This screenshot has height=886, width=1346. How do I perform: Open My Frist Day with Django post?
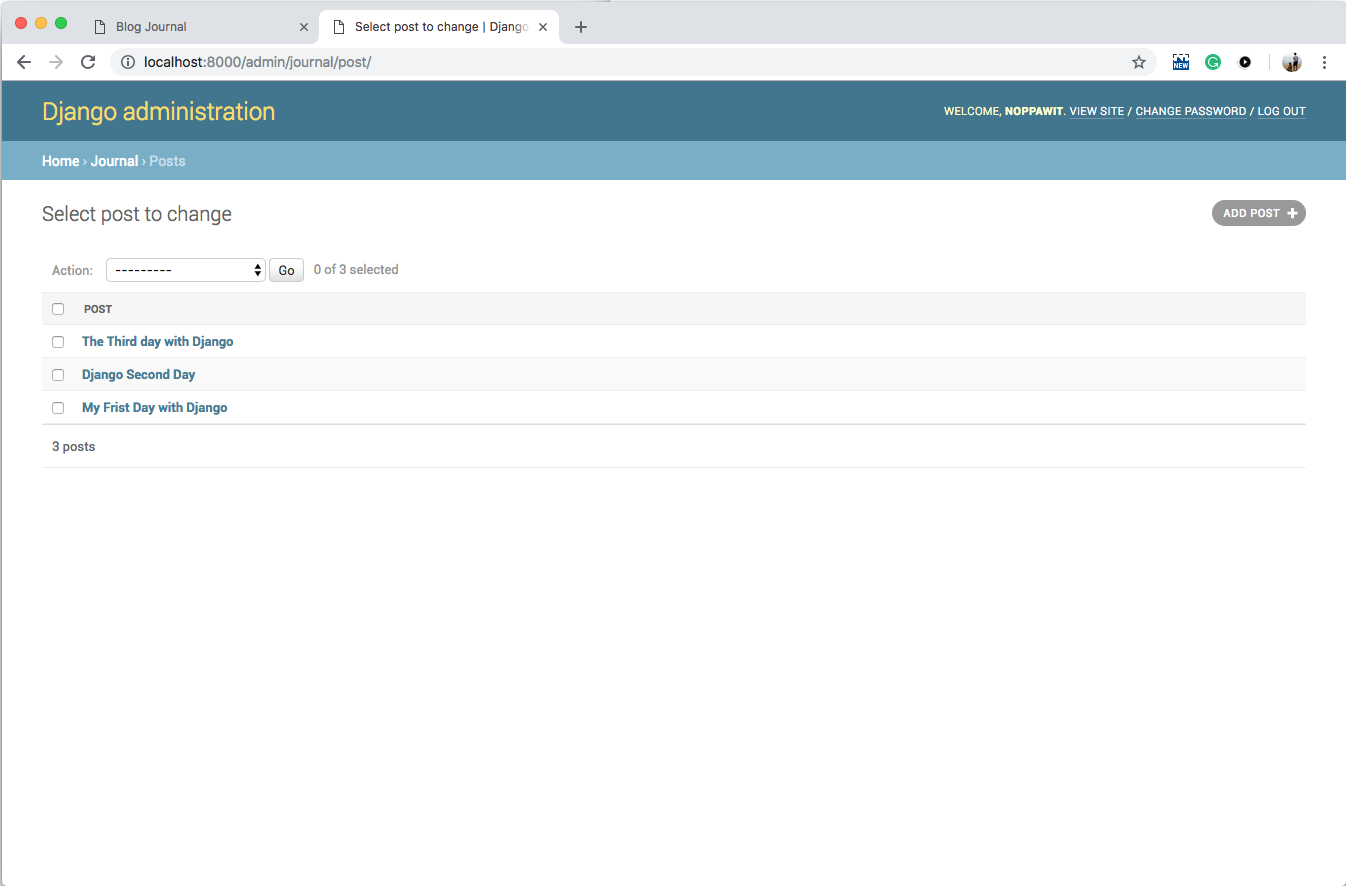click(155, 408)
